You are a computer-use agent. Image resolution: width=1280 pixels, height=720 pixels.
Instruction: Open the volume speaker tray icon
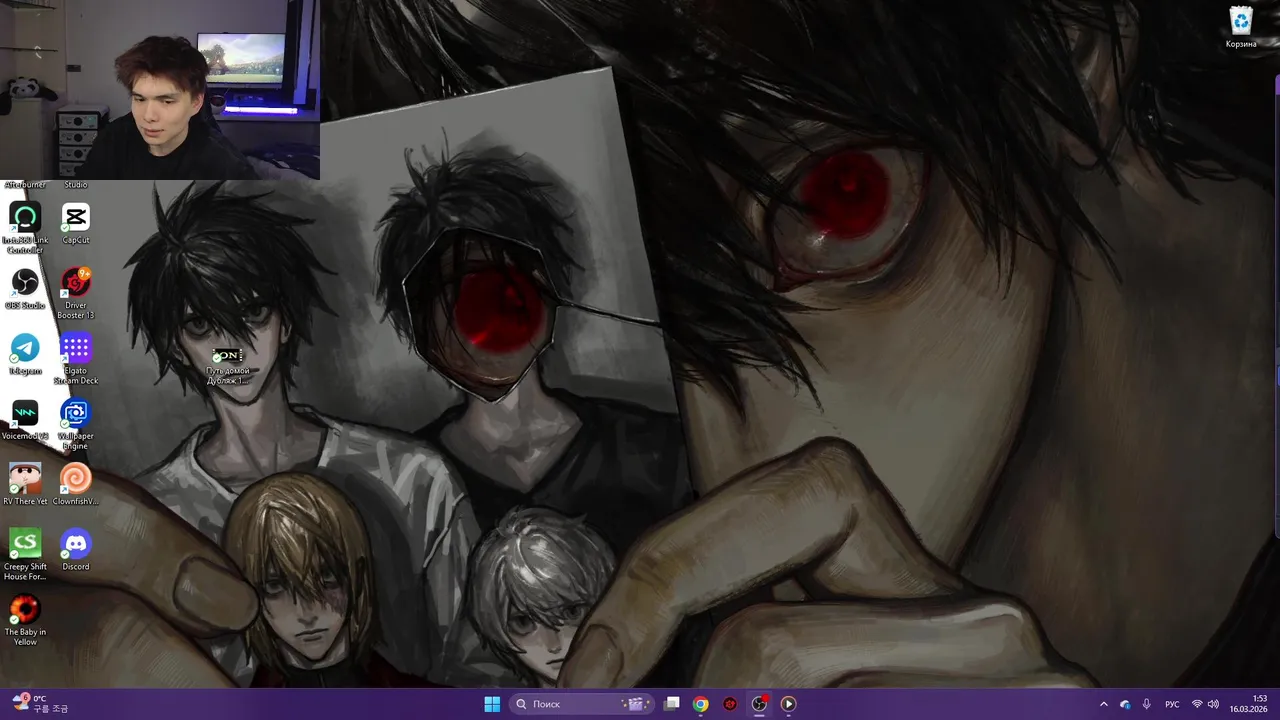point(1214,704)
